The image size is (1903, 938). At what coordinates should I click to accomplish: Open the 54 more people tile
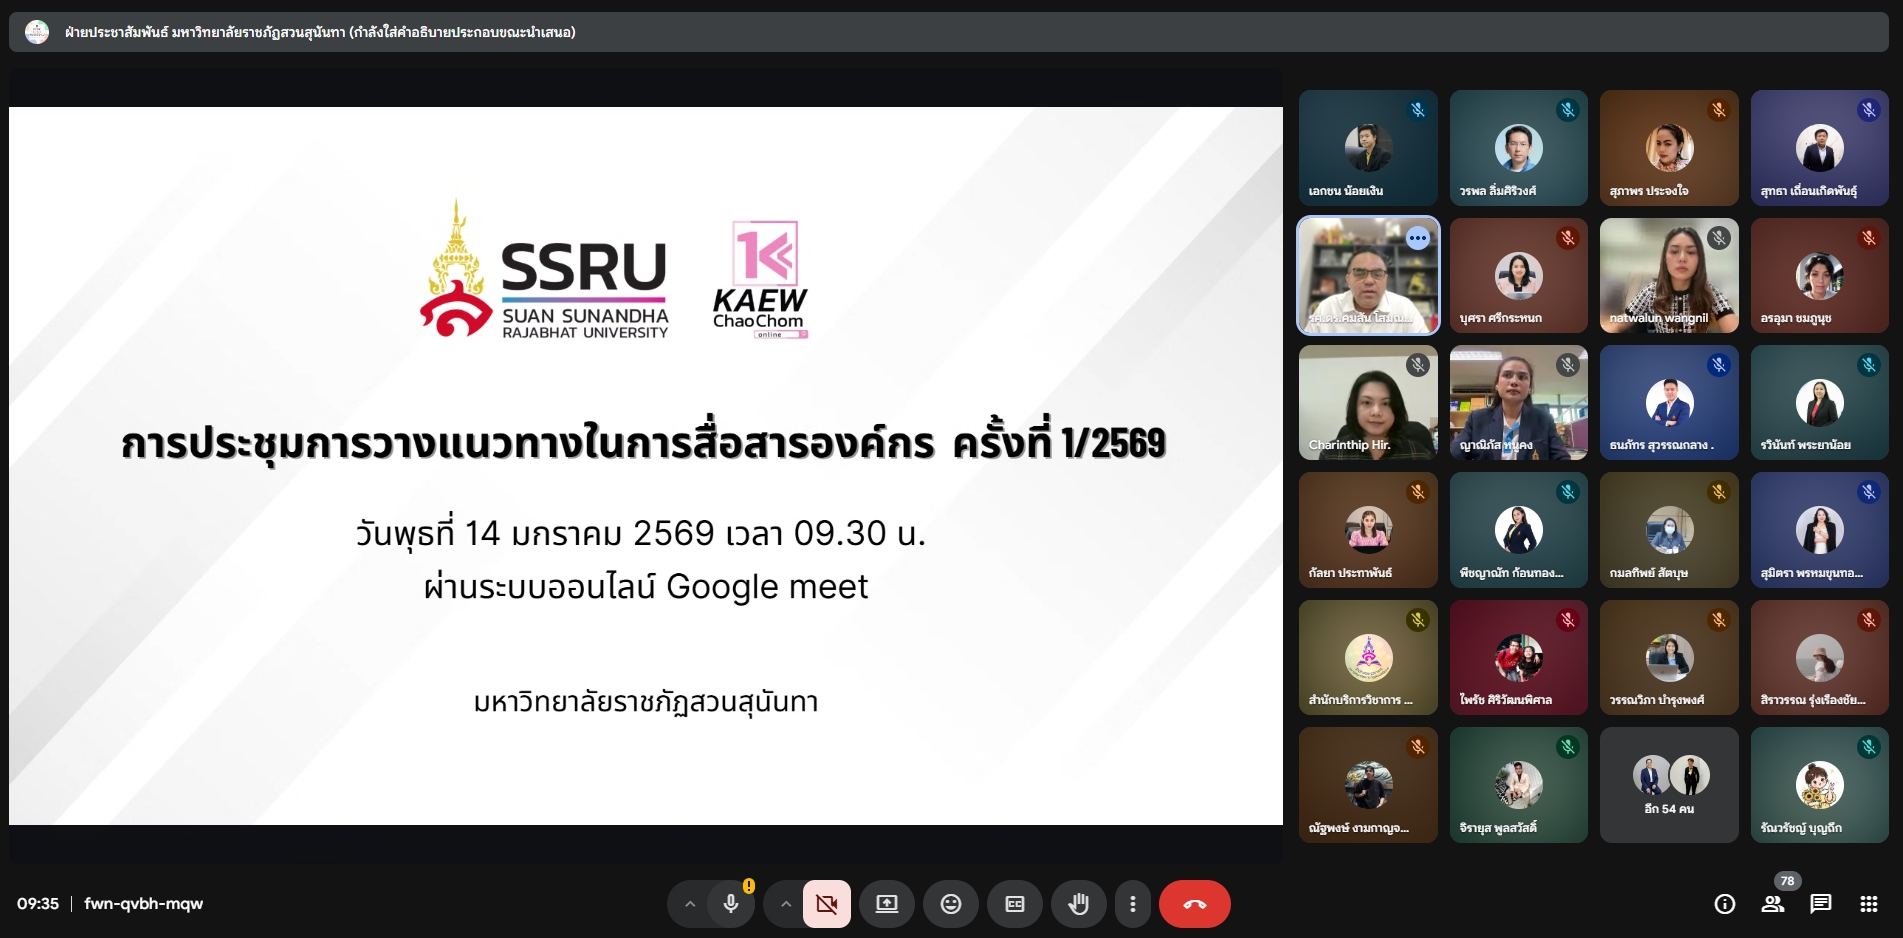[1669, 785]
